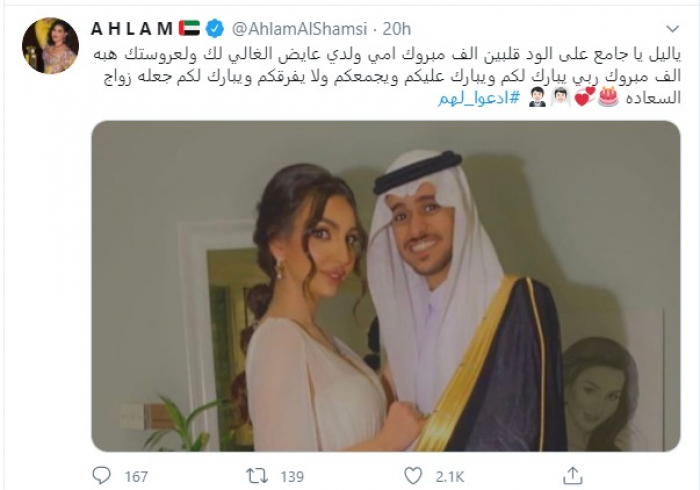This screenshot has height=490, width=700.
Task: Click the groom emoji near hashtag
Action: (x=538, y=97)
